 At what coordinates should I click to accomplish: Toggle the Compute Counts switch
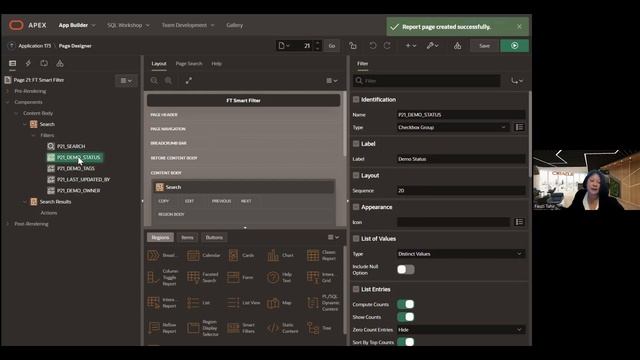click(406, 304)
